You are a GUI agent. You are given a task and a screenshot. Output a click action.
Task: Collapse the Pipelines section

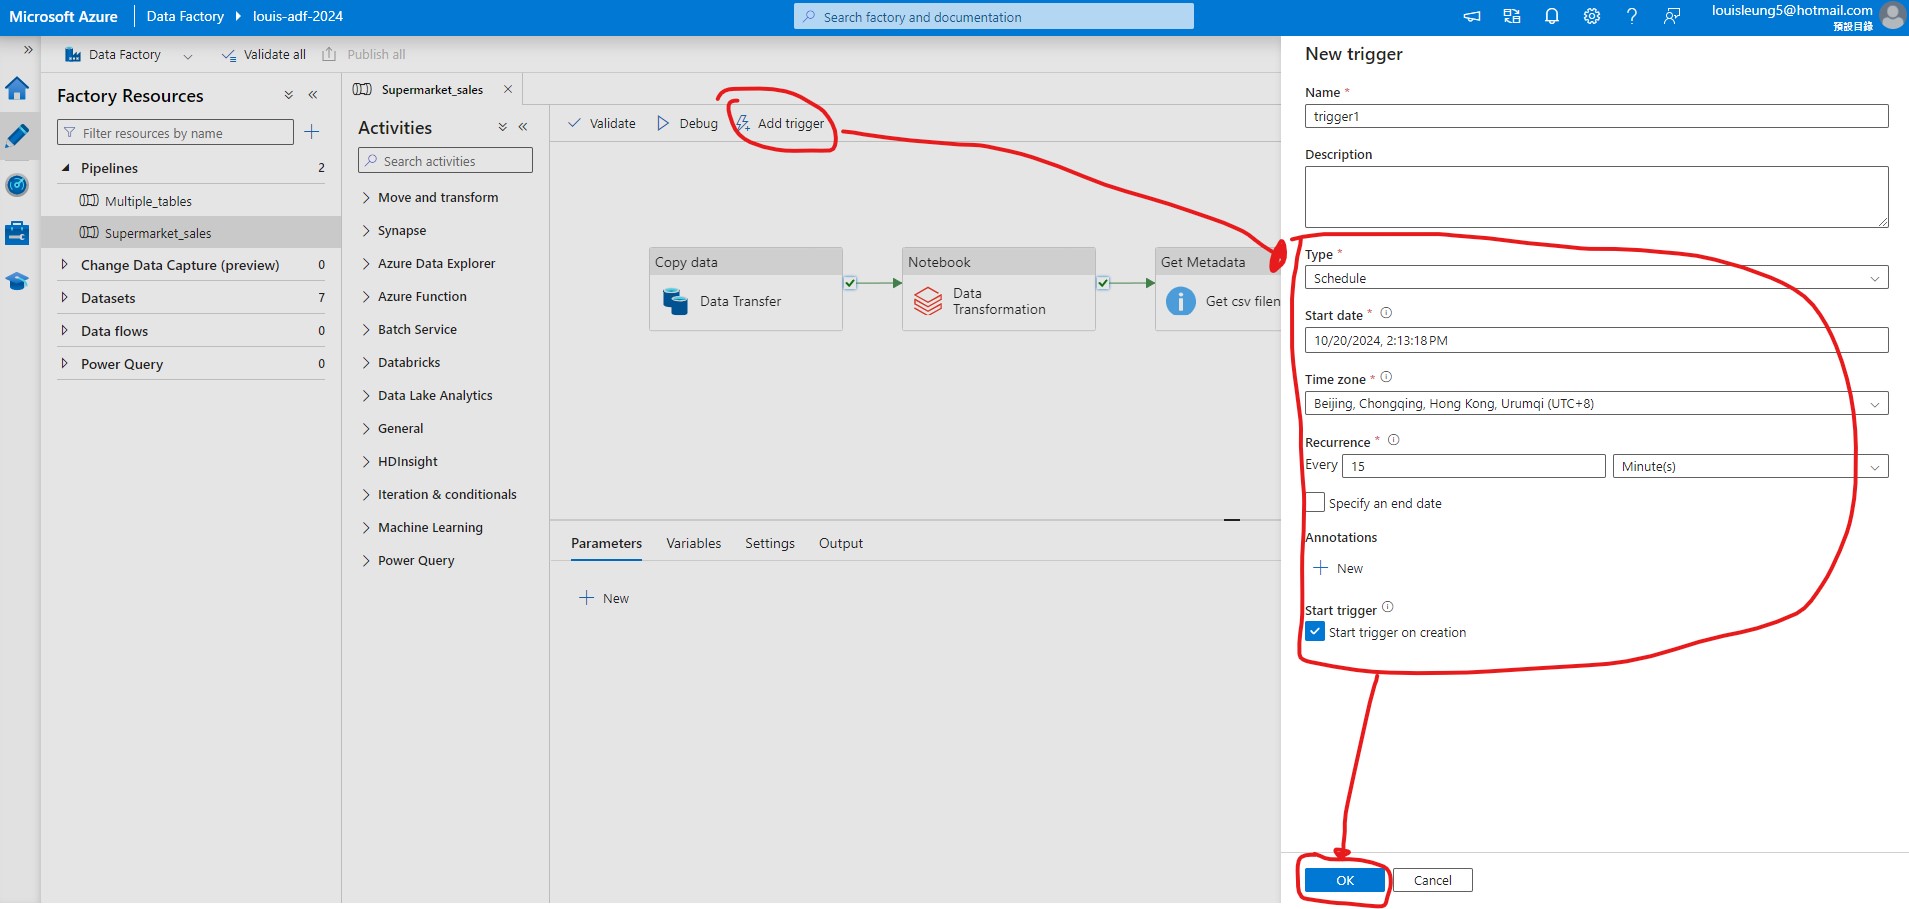(66, 167)
